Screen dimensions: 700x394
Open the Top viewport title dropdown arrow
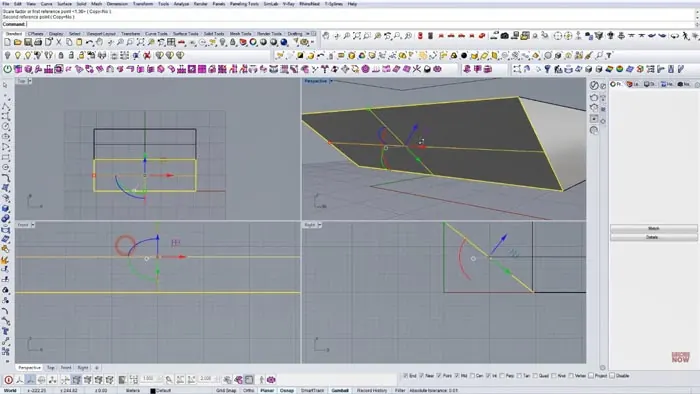tap(30, 81)
